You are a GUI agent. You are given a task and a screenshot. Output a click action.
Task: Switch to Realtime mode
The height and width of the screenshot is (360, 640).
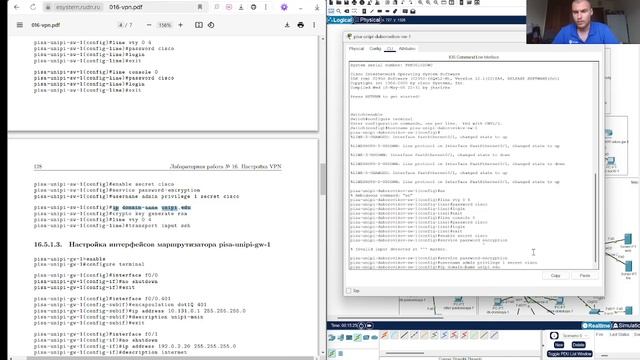[596, 325]
